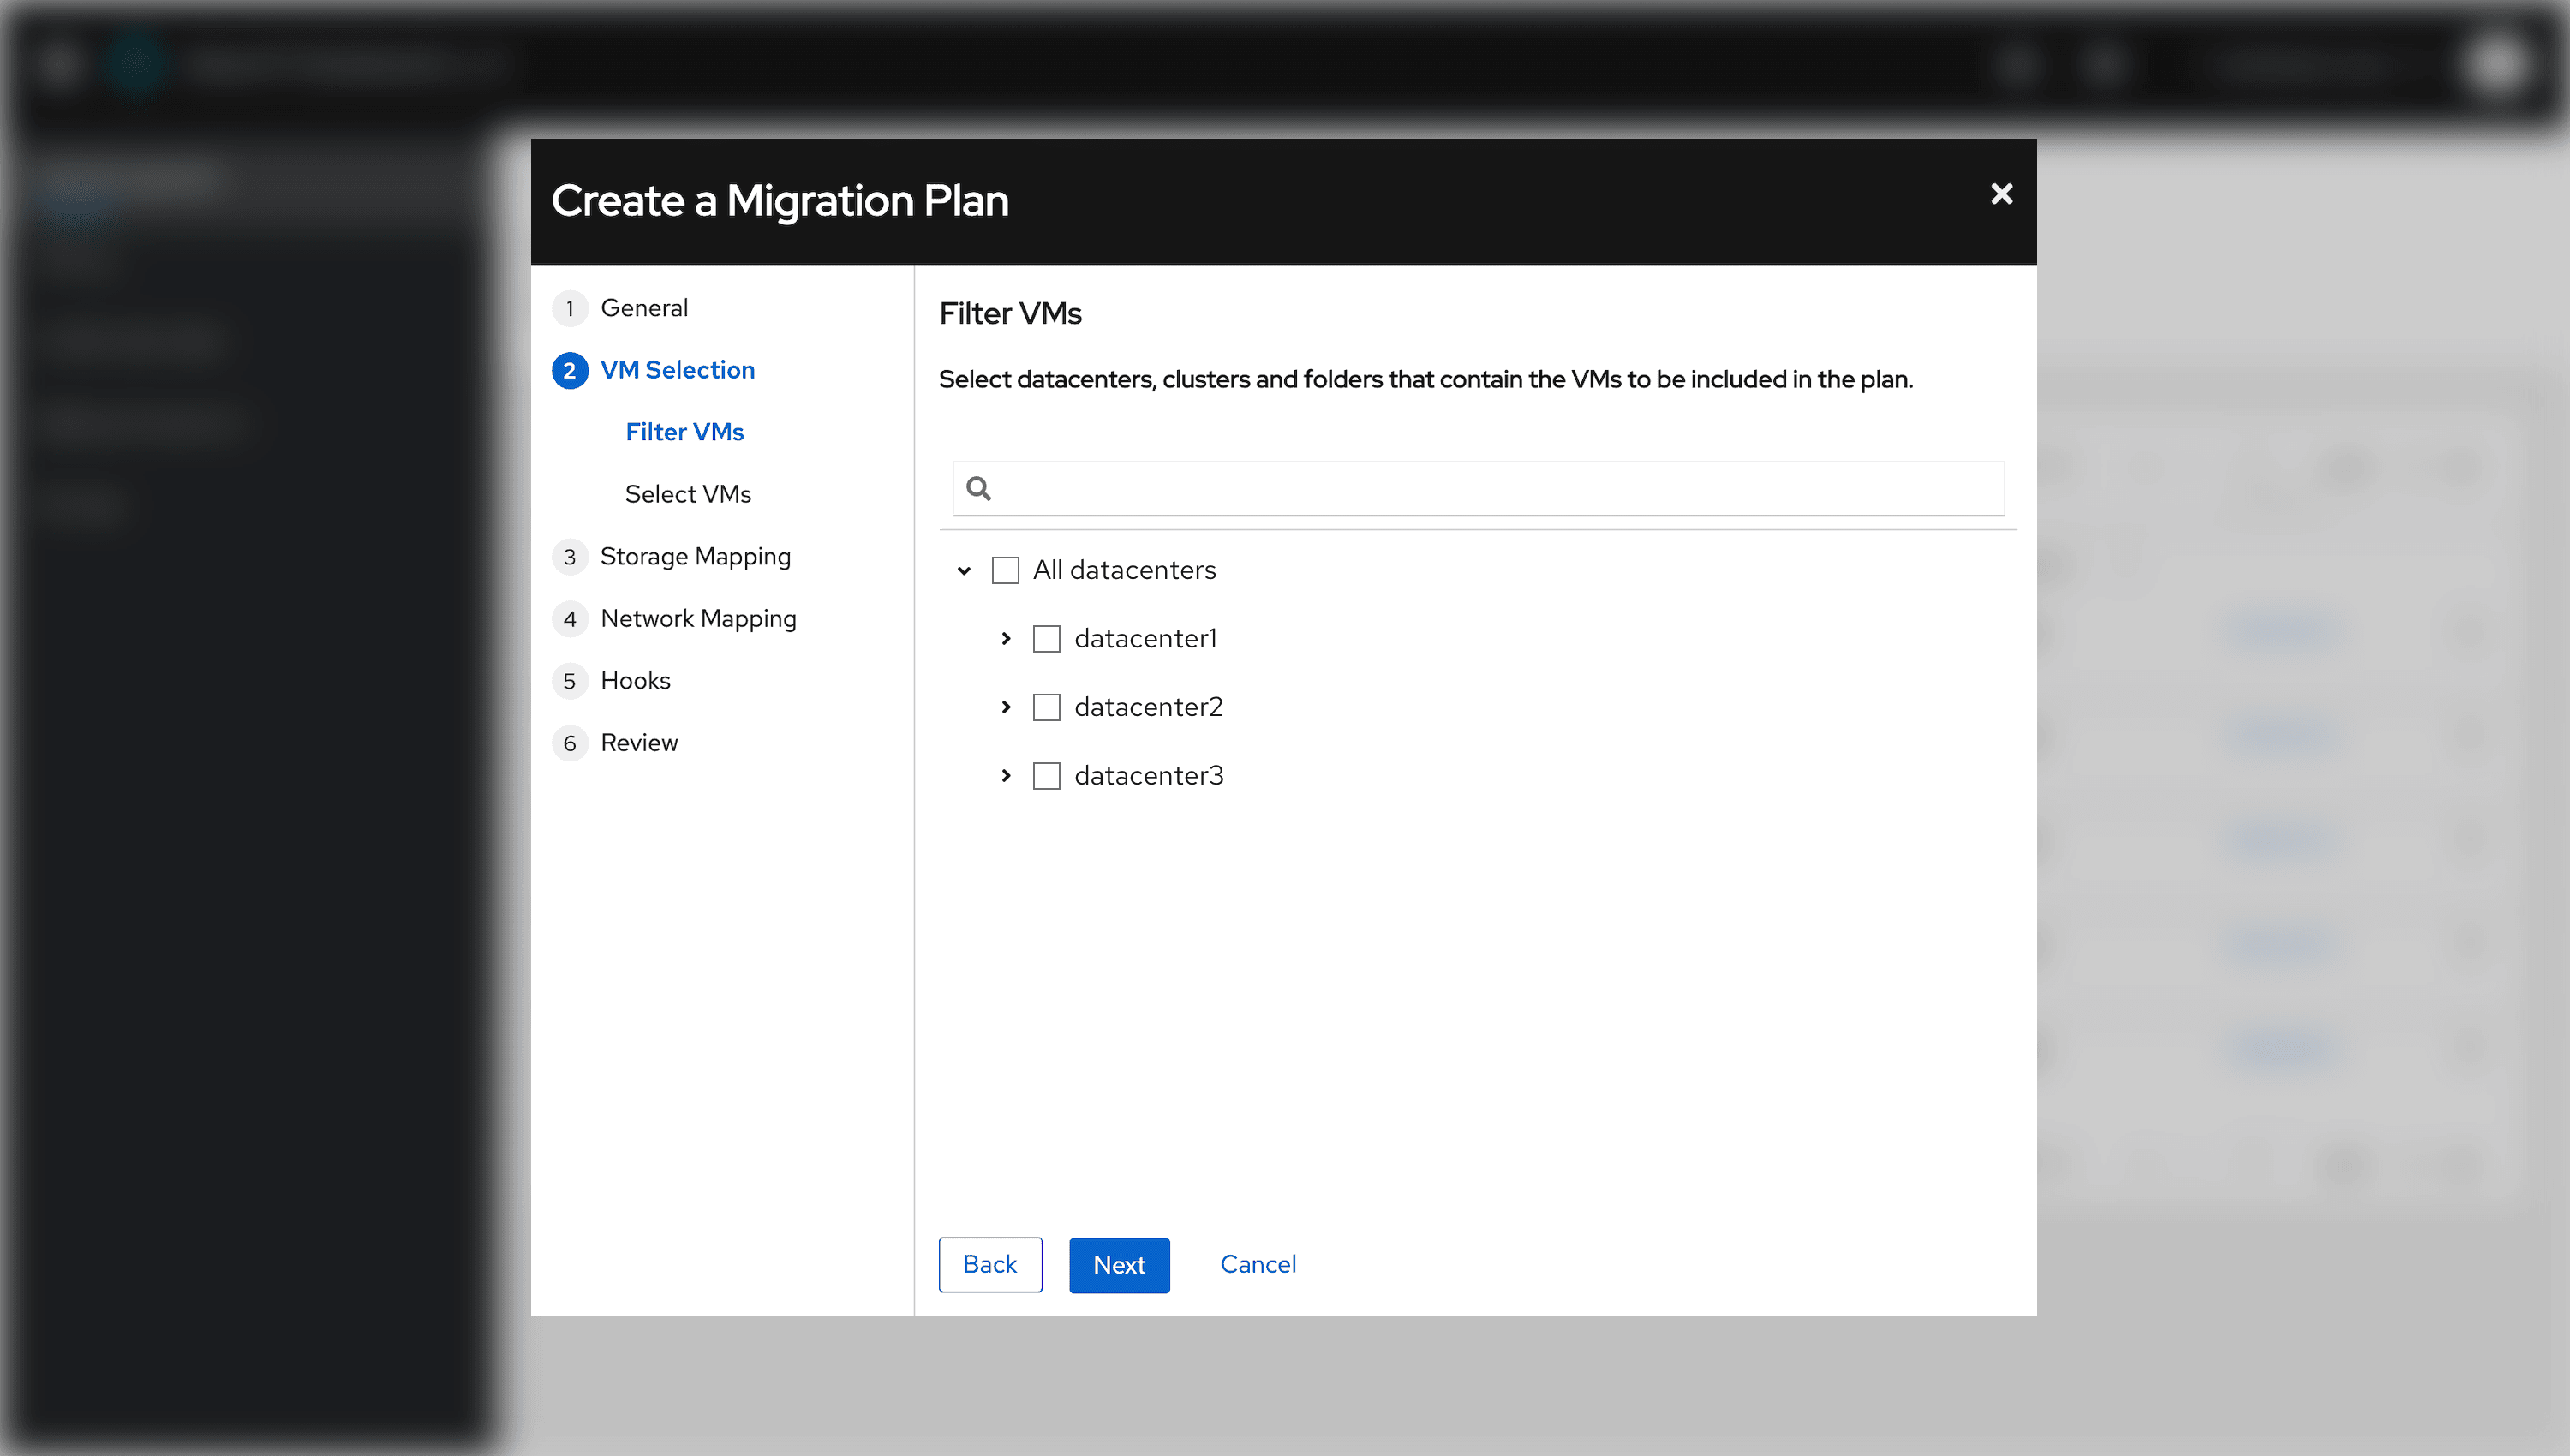
Task: Collapse the All datacenters tree node
Action: (x=964, y=570)
